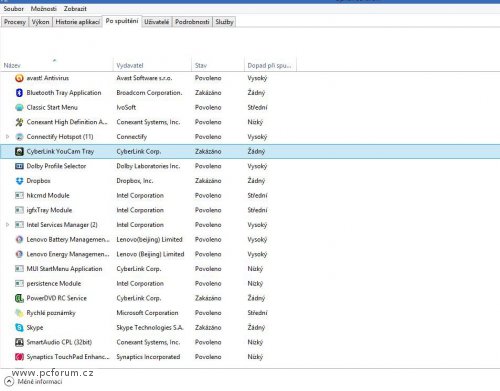Click the Conexant High Definition Audio icon
The width and height of the screenshot is (500, 391).
pyautogui.click(x=19, y=122)
